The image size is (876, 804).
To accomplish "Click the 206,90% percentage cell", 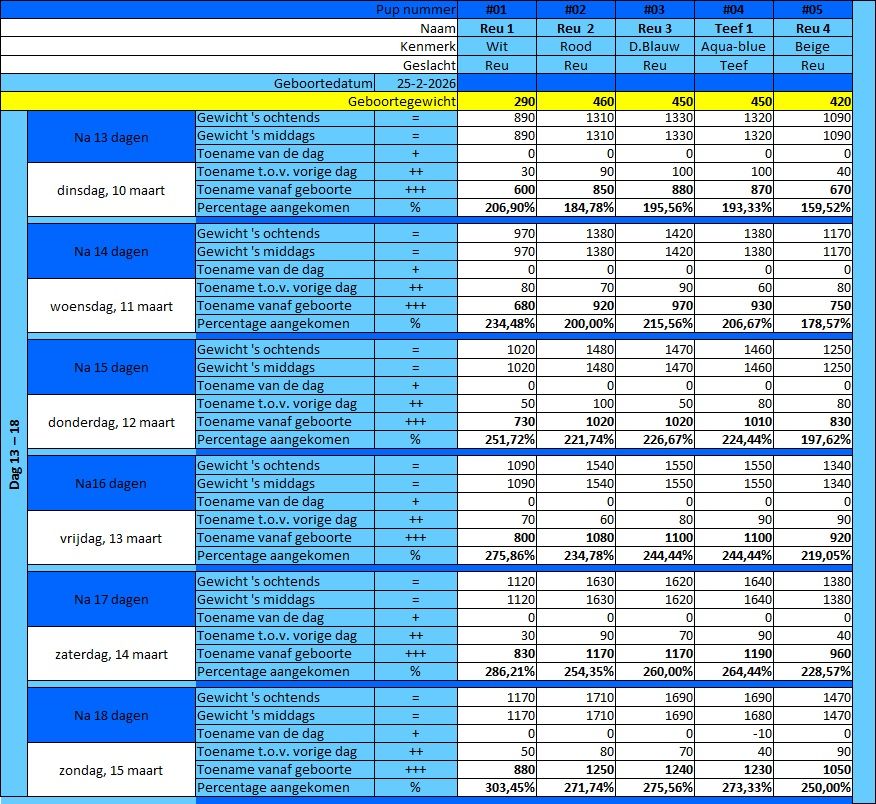I will pyautogui.click(x=497, y=208).
